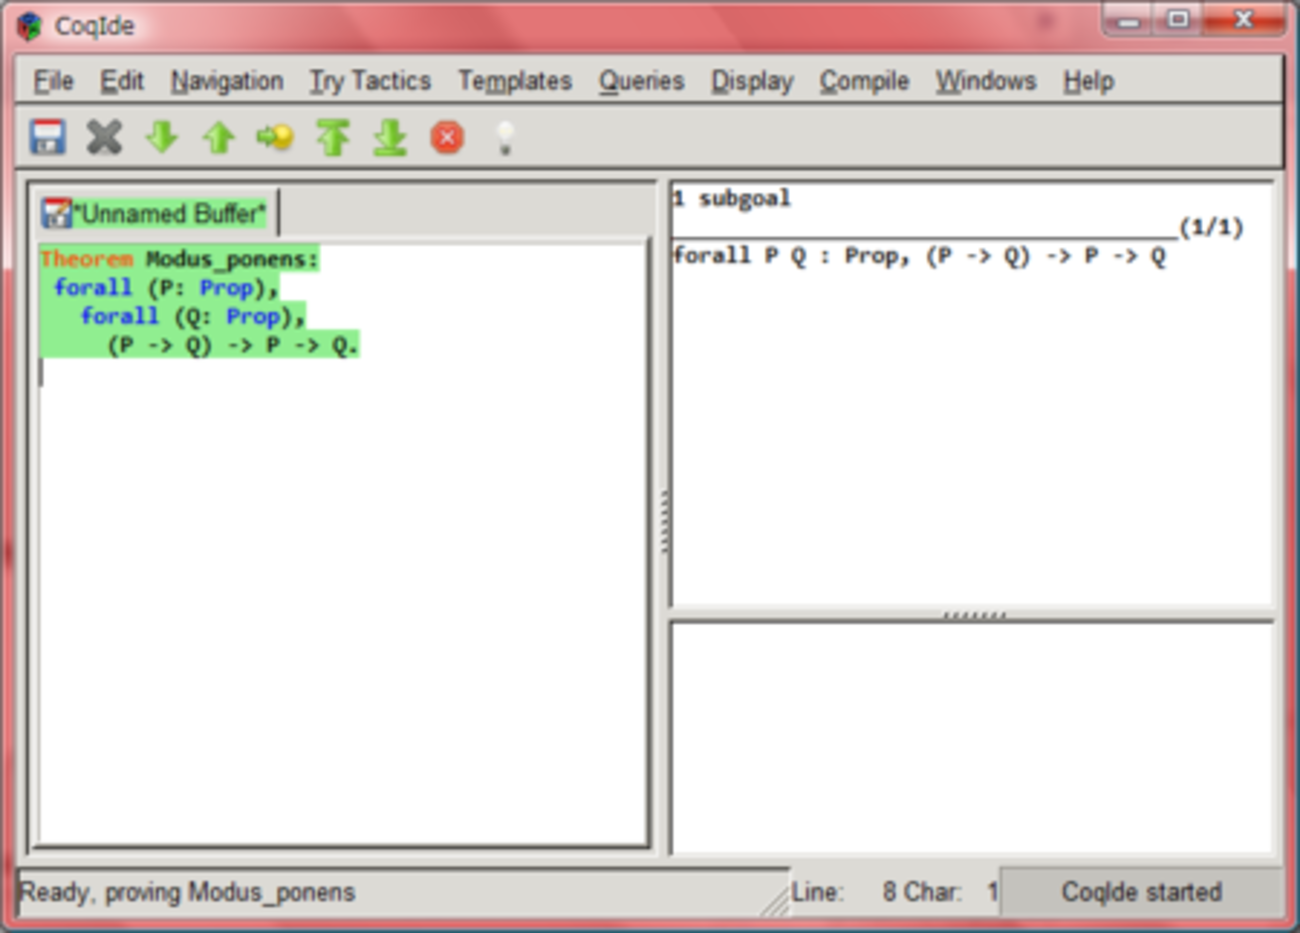Step backward with the green up arrow
The image size is (1300, 933).
pos(219,137)
